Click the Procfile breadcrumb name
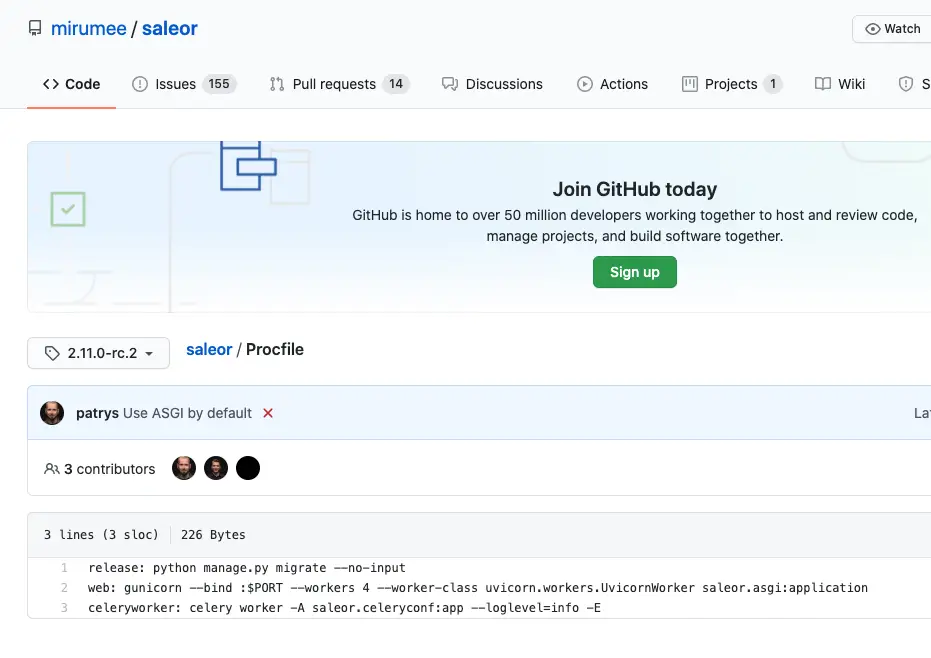Screen dimensions: 931x658 [x=275, y=350]
